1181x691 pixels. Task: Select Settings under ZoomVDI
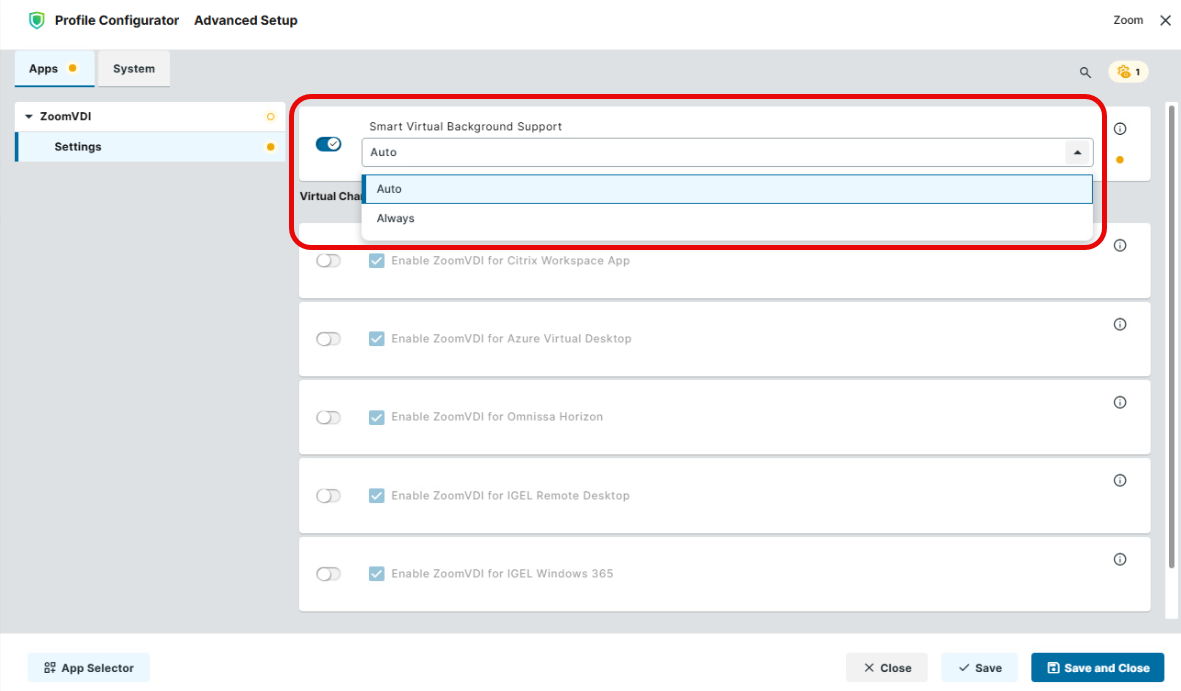pyautogui.click(x=78, y=147)
